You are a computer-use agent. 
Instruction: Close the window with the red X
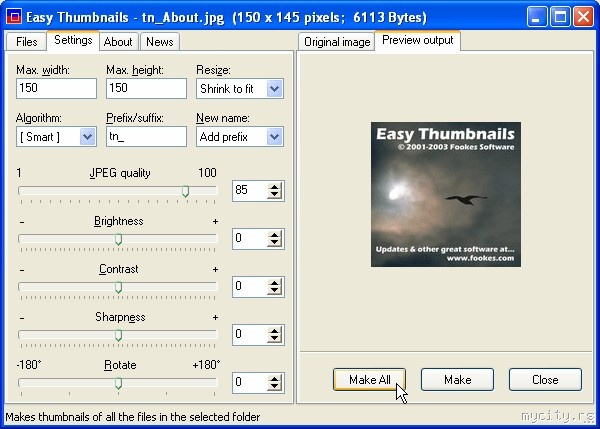point(584,17)
